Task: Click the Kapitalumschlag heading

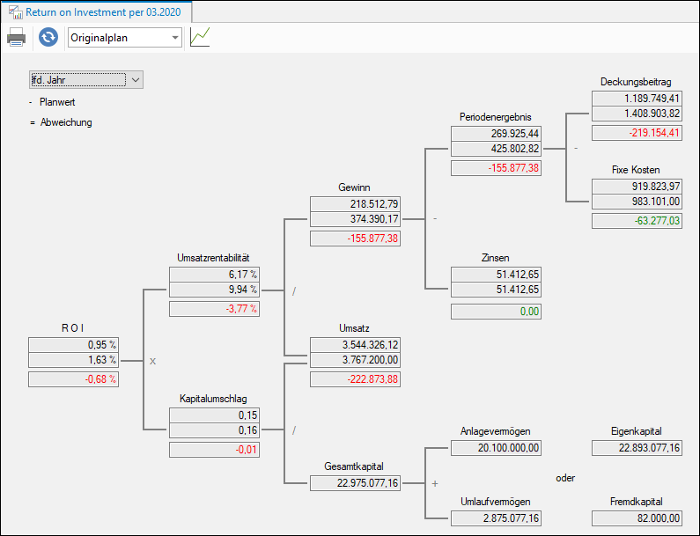Action: point(213,399)
